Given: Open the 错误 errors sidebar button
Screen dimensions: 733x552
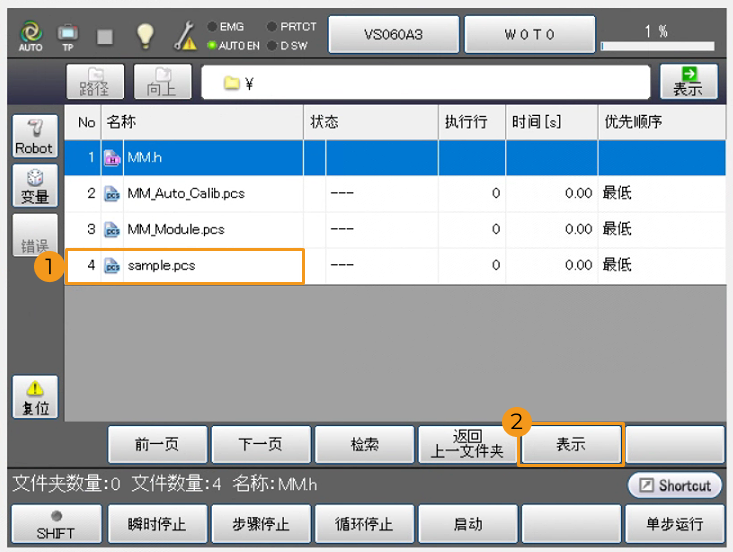Looking at the screenshot, I should [x=35, y=235].
